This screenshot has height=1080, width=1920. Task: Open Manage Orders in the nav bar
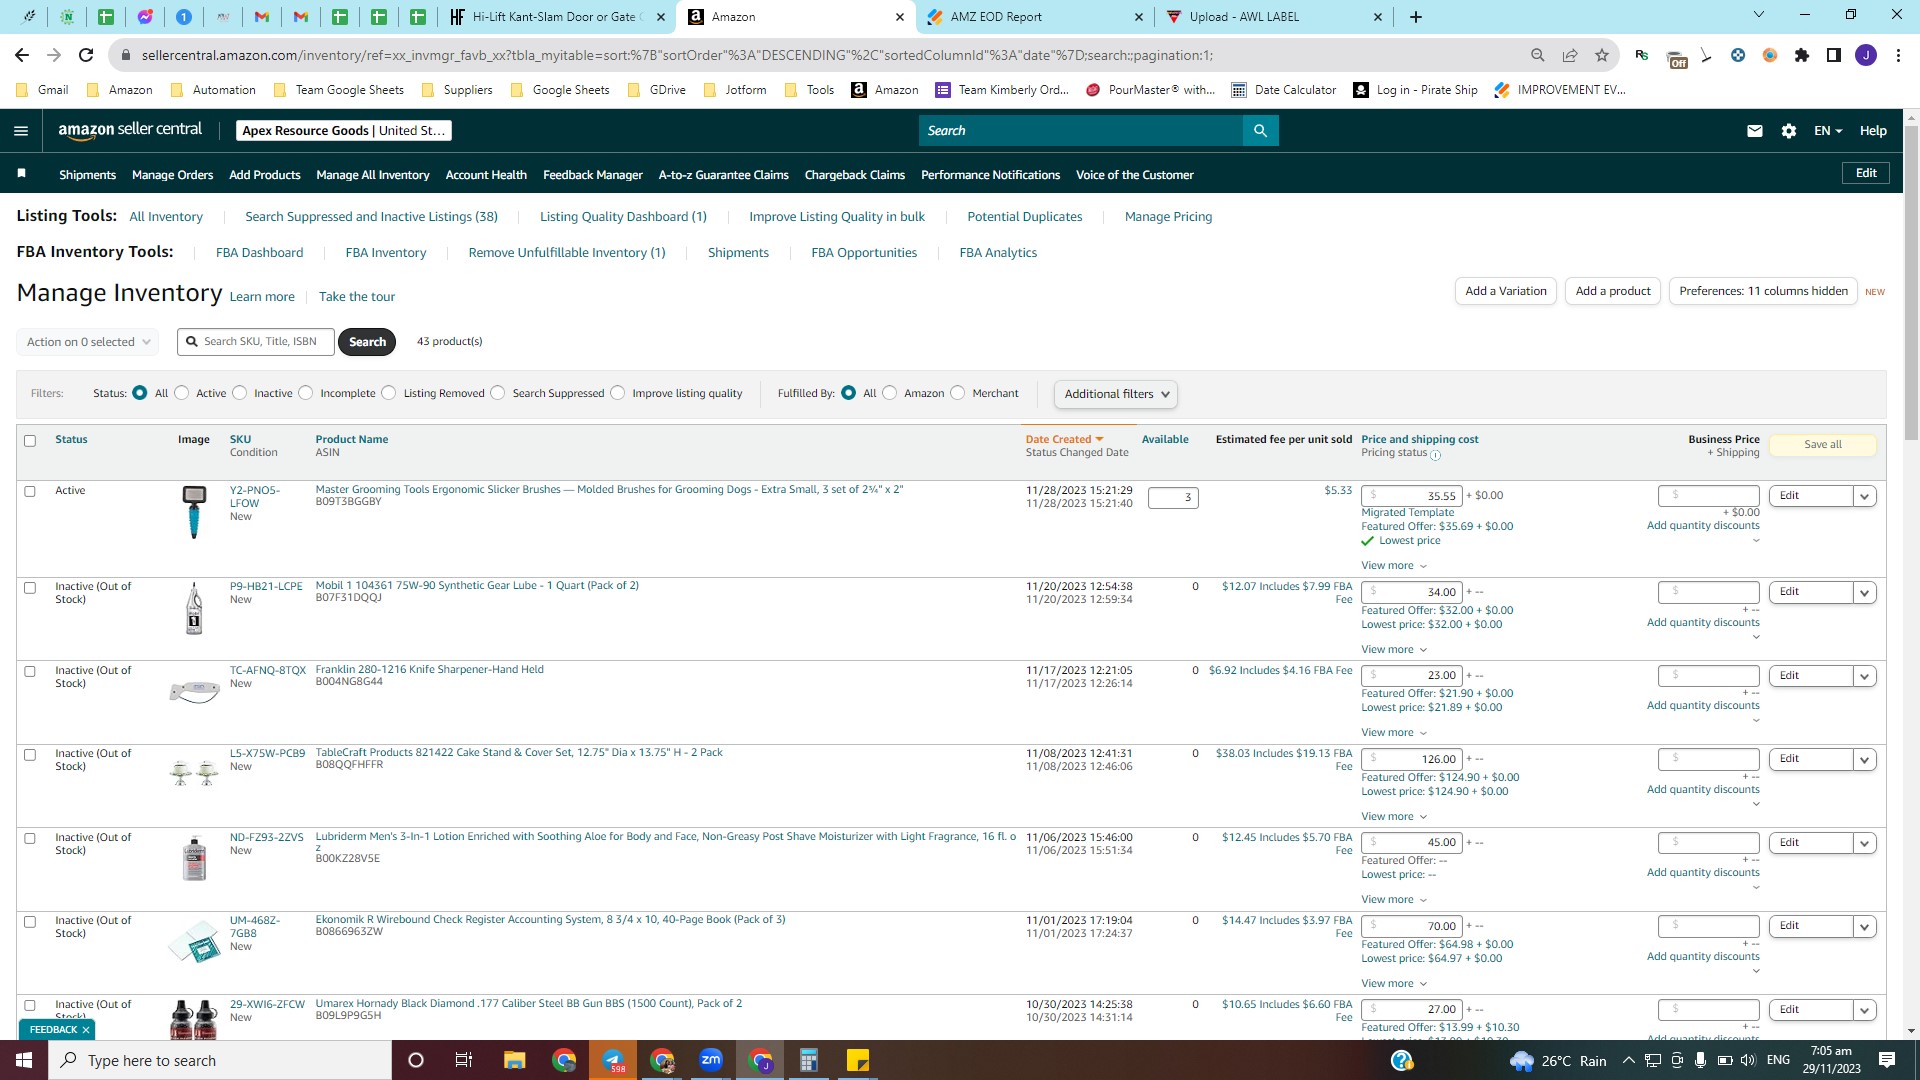click(172, 175)
